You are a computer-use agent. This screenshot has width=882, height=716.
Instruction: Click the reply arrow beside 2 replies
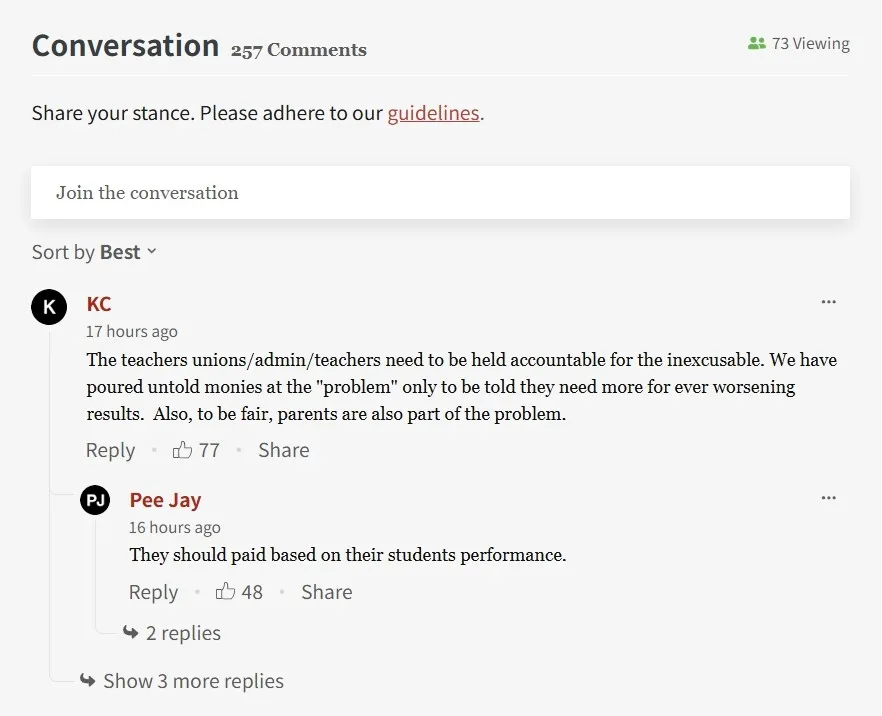[x=130, y=633]
